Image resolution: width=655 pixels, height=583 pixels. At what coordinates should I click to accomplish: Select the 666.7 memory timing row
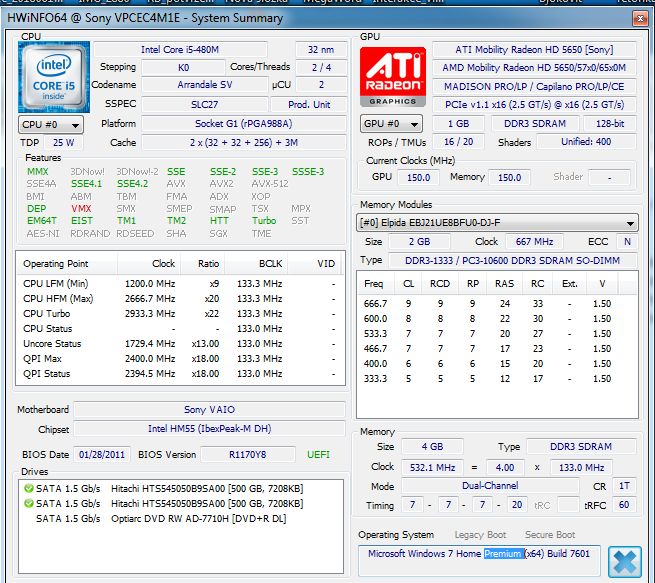(x=495, y=303)
